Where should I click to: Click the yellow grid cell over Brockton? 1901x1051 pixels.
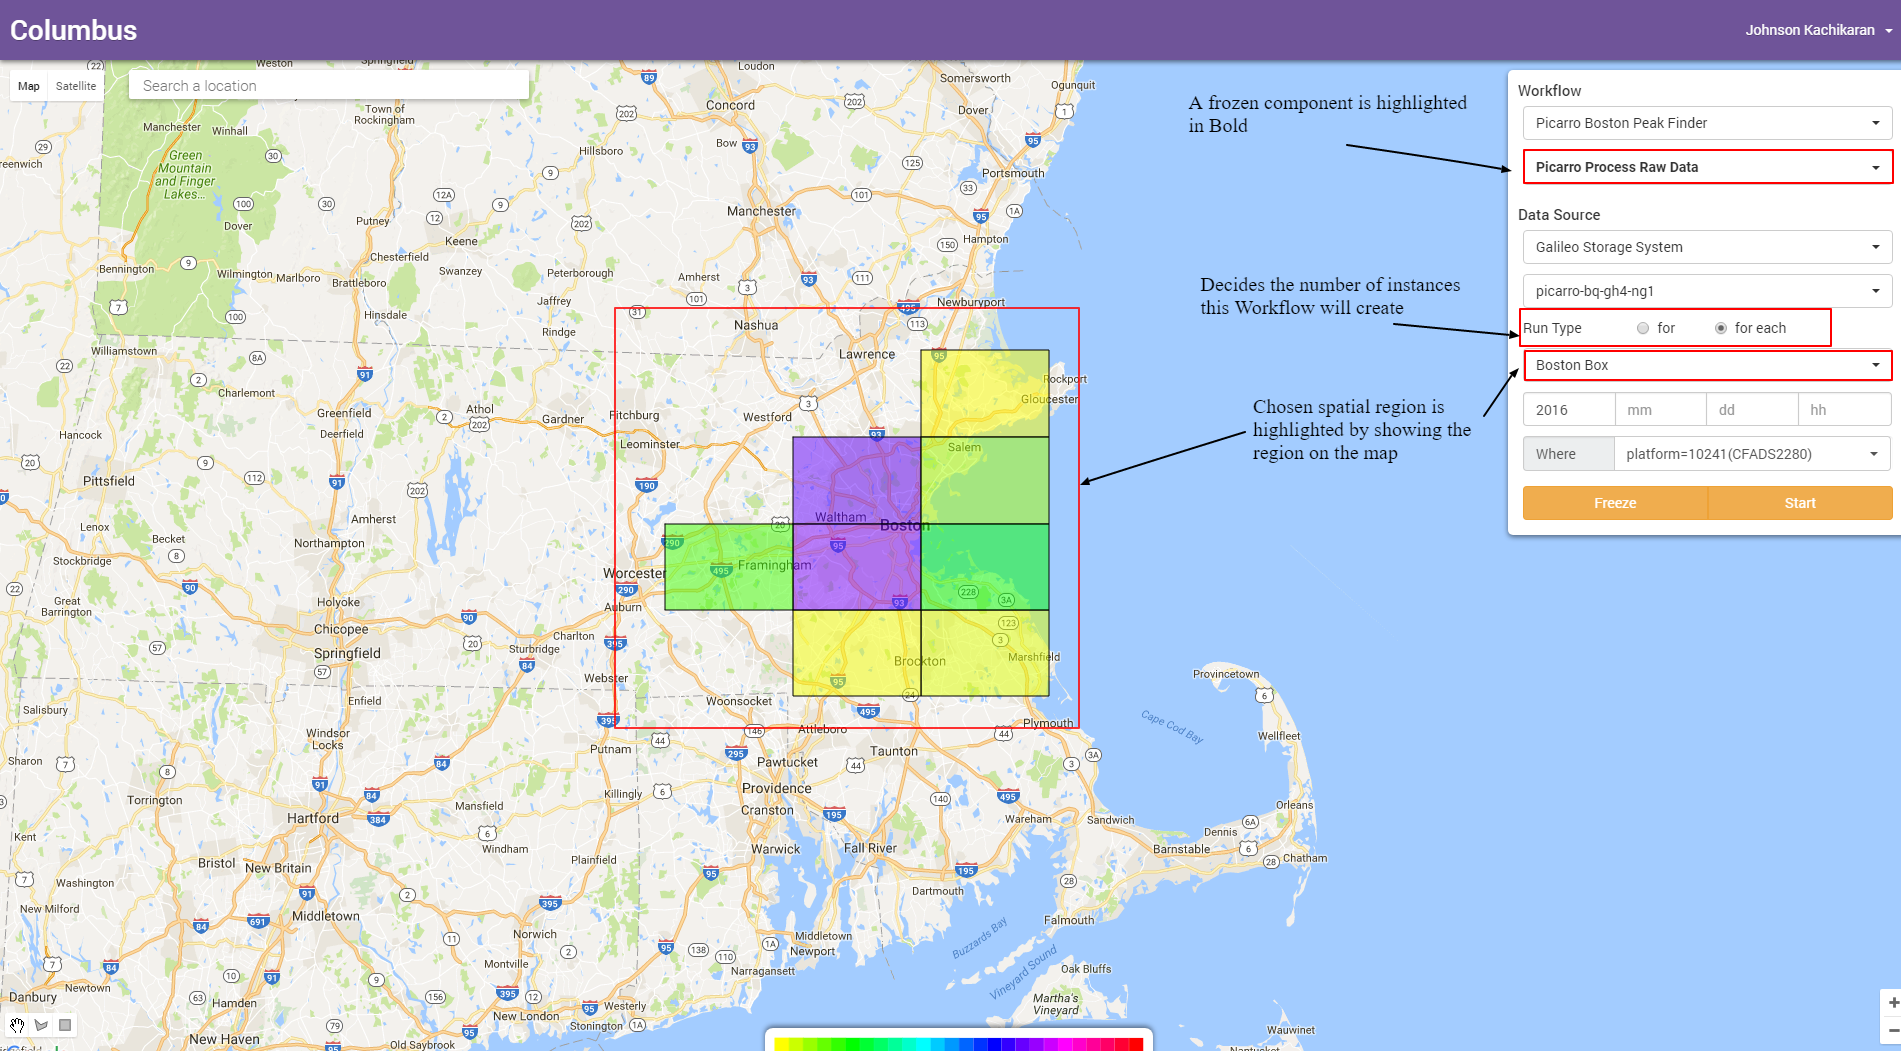[857, 653]
